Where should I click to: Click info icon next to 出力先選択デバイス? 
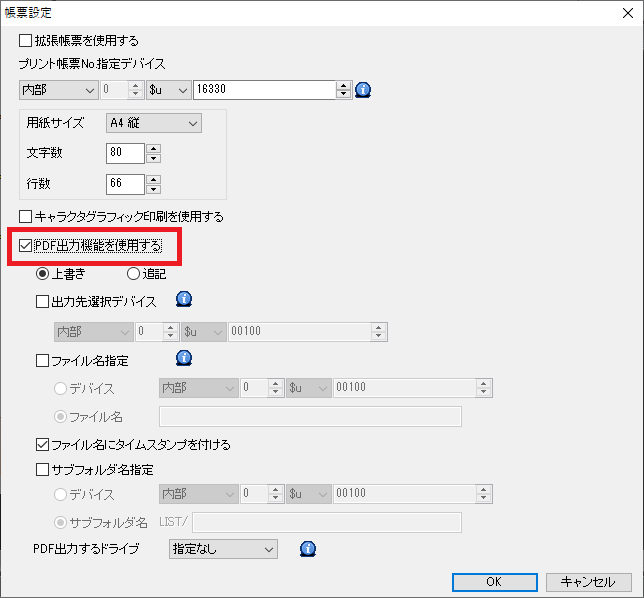pyautogui.click(x=184, y=299)
